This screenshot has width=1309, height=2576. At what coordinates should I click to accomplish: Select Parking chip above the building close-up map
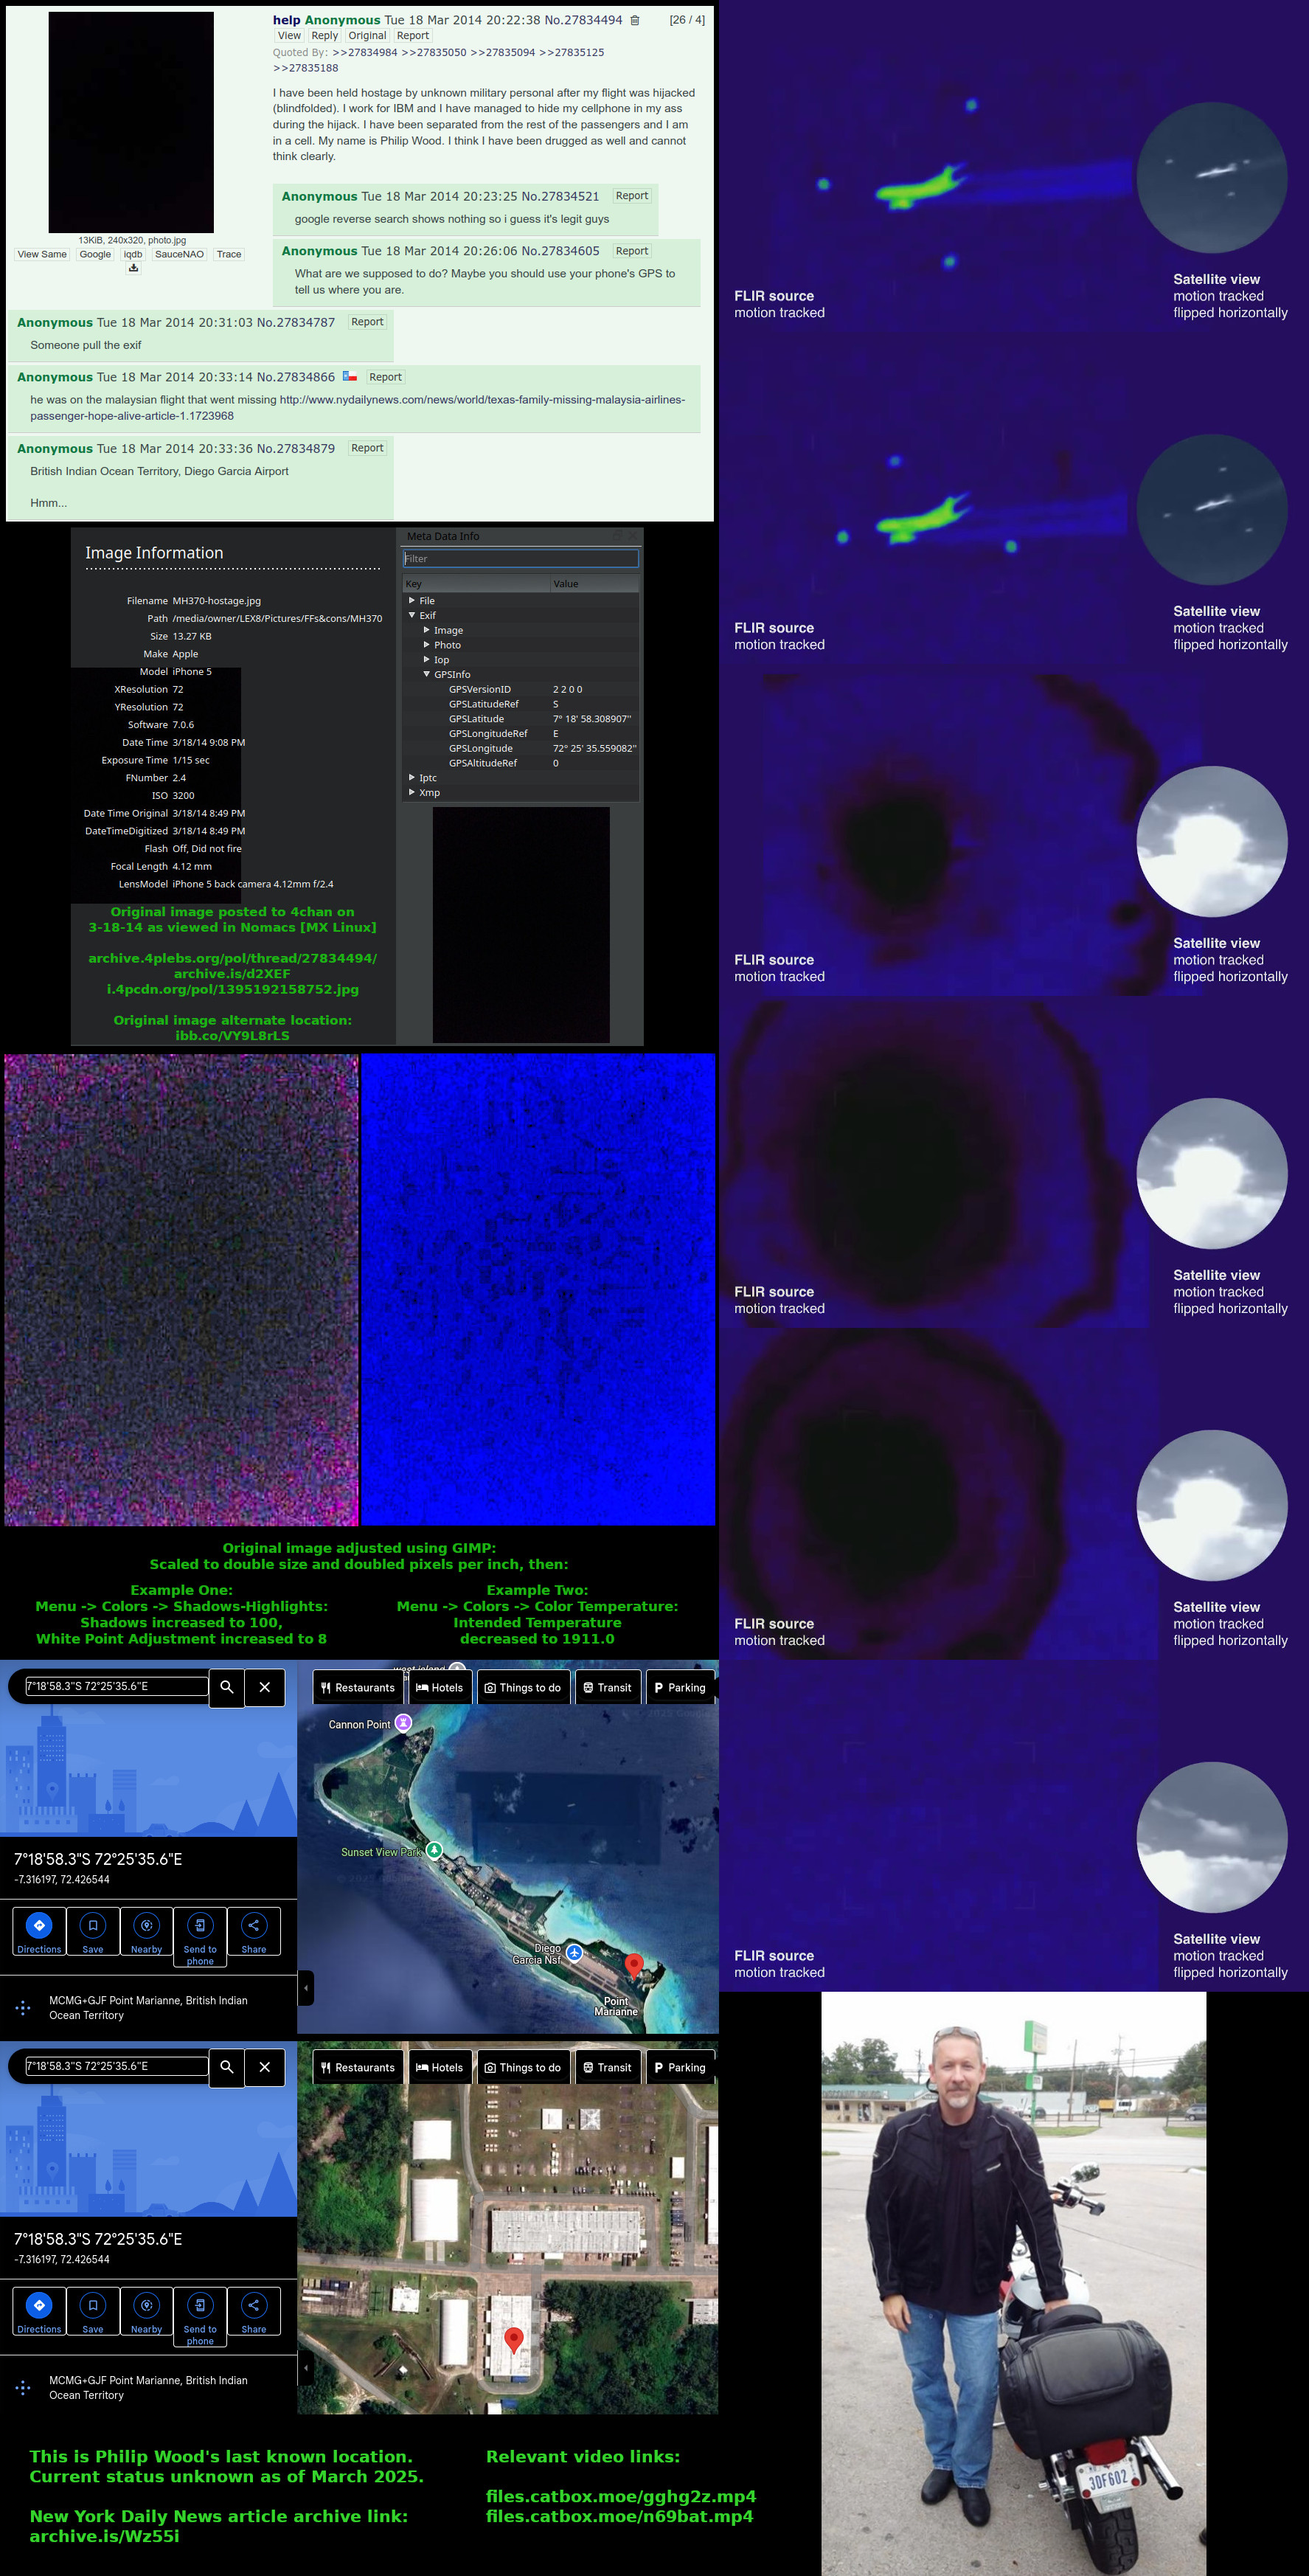680,2067
